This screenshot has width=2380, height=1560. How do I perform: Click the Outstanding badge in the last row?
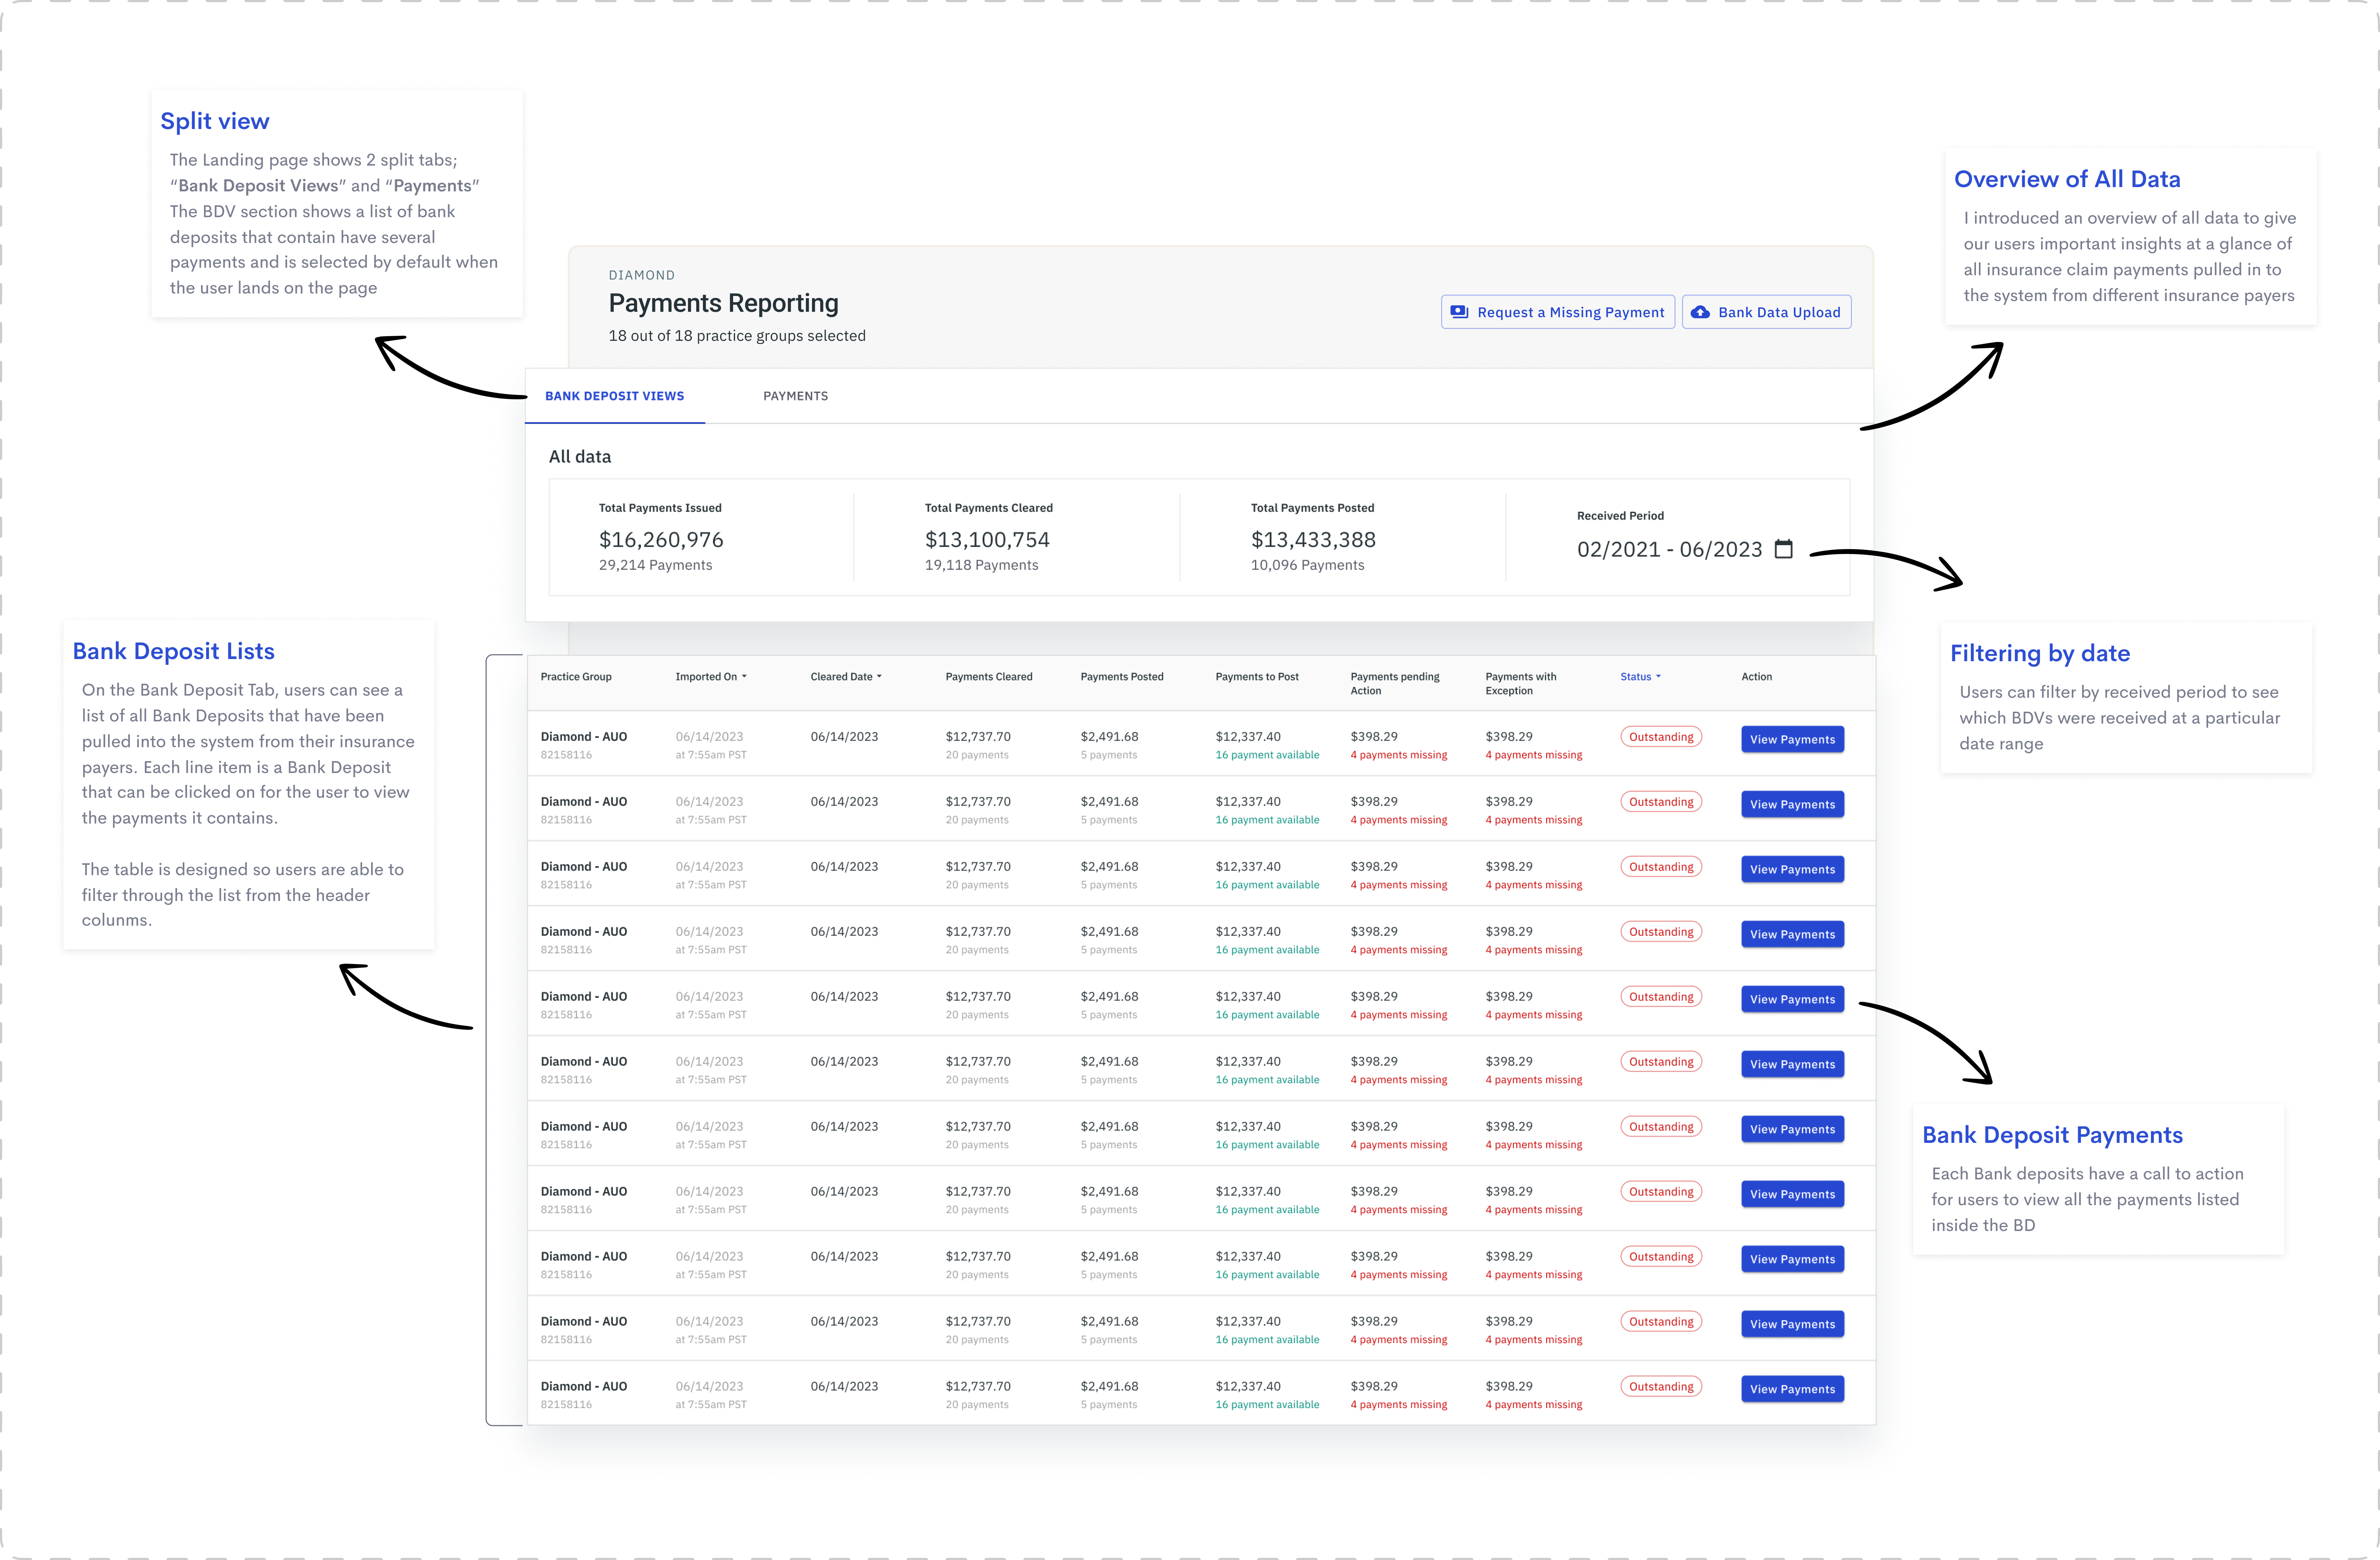(x=1661, y=1387)
